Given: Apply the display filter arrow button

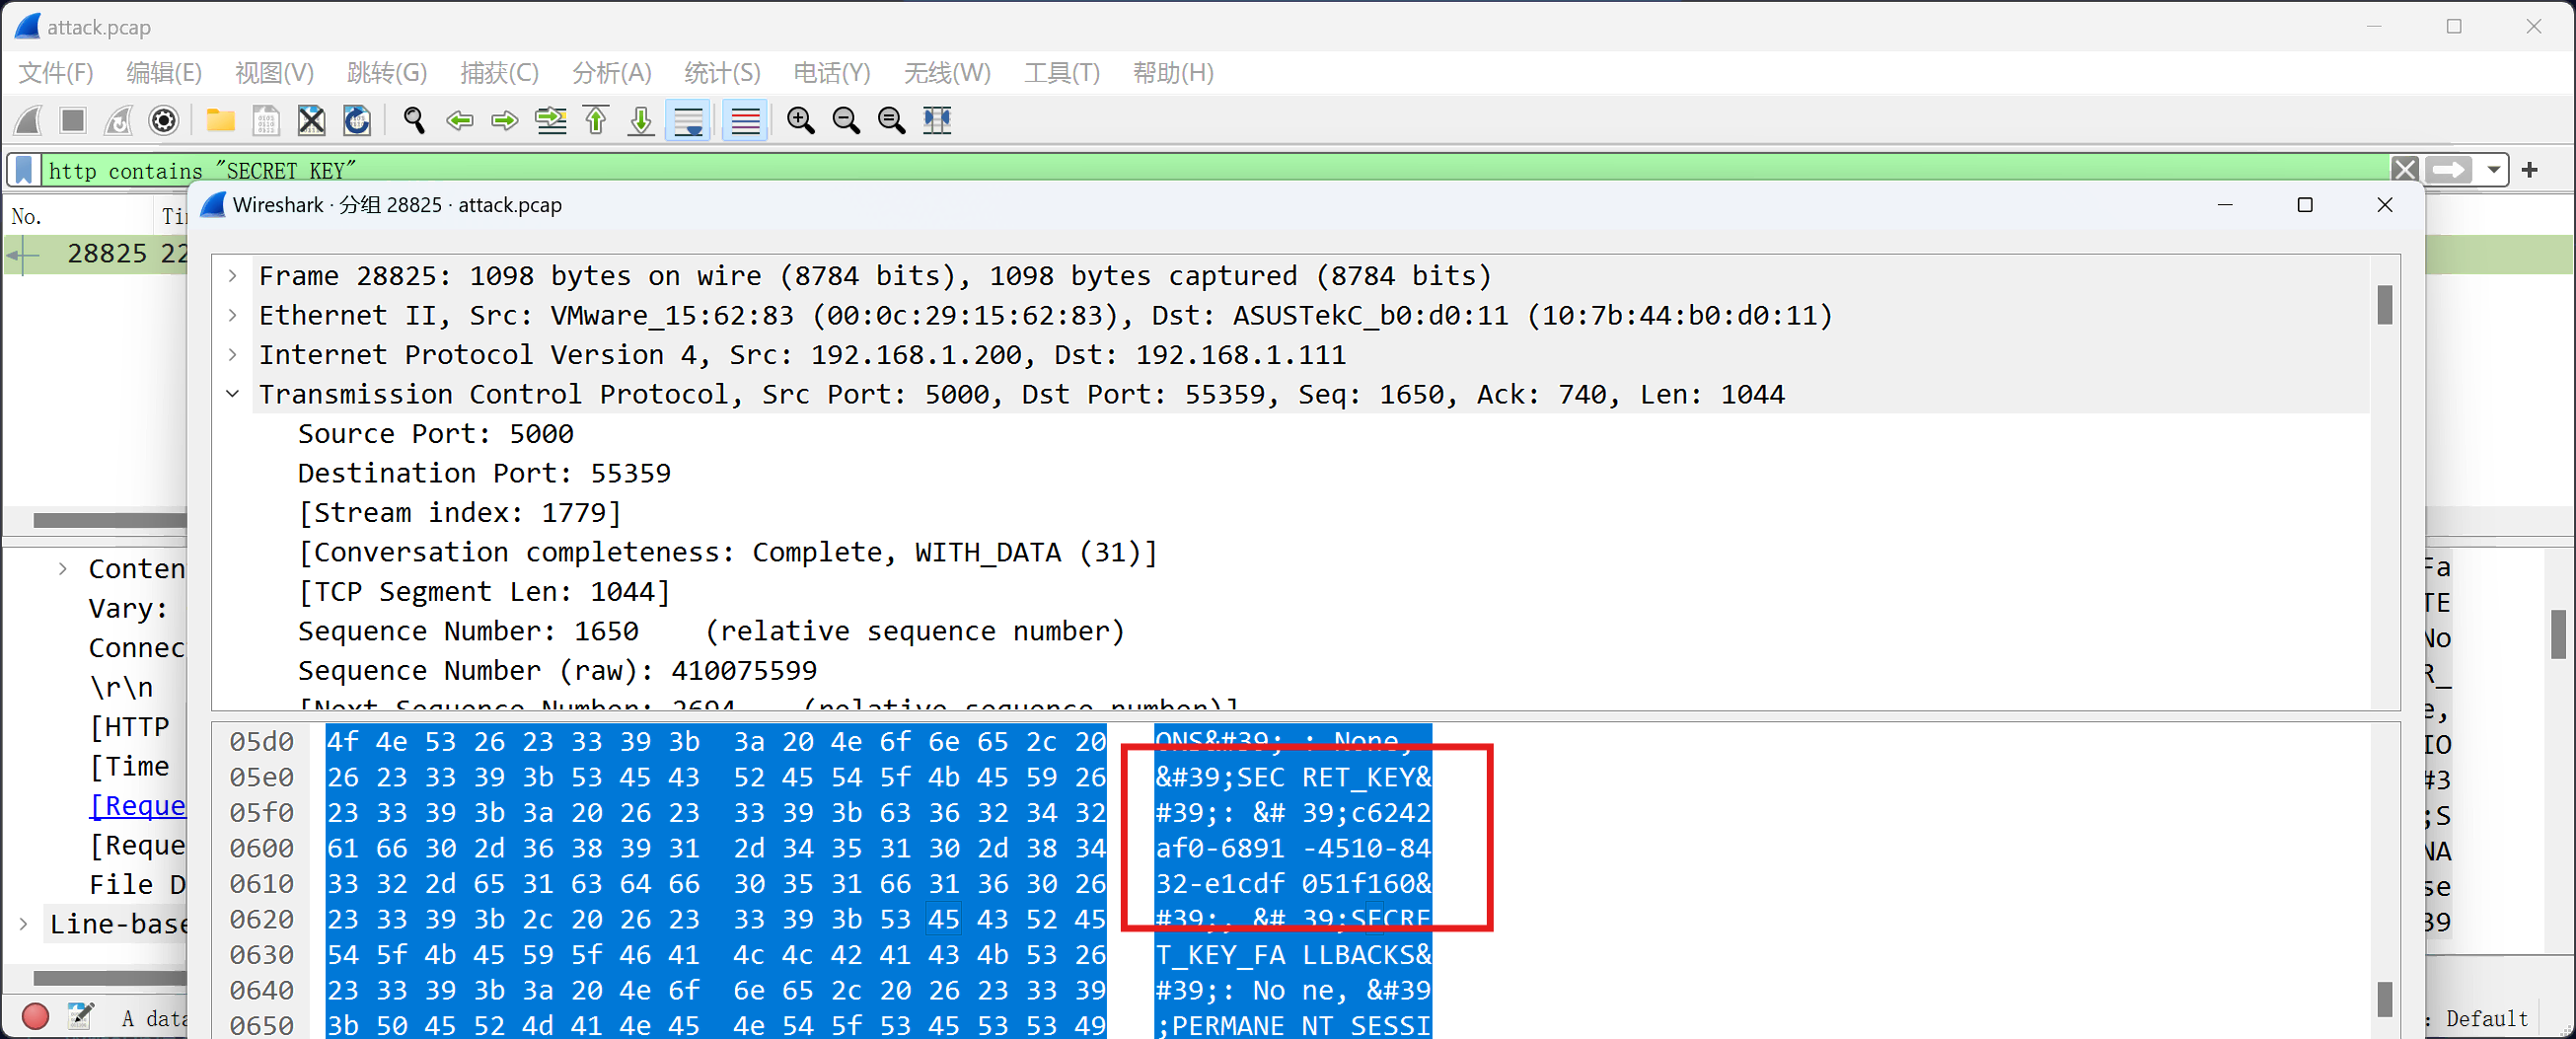Looking at the screenshot, I should click(x=2449, y=170).
